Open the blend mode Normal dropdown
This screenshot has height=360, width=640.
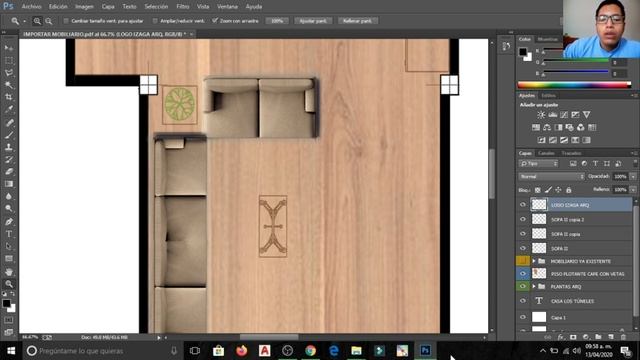tap(551, 176)
